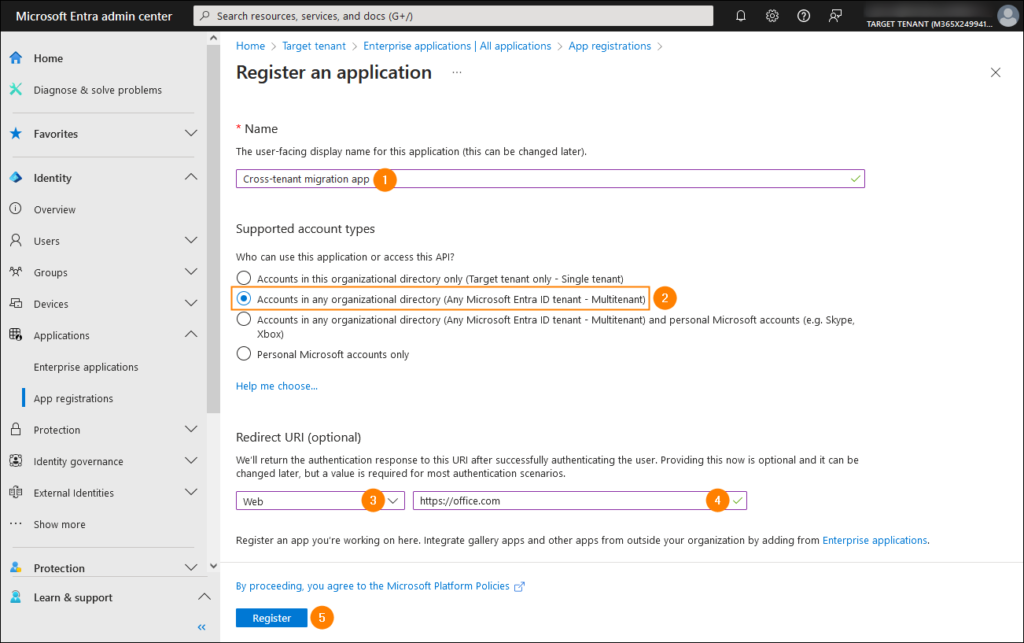Click the External Identities icon
Screen dimensions: 1024x643
tap(16, 492)
